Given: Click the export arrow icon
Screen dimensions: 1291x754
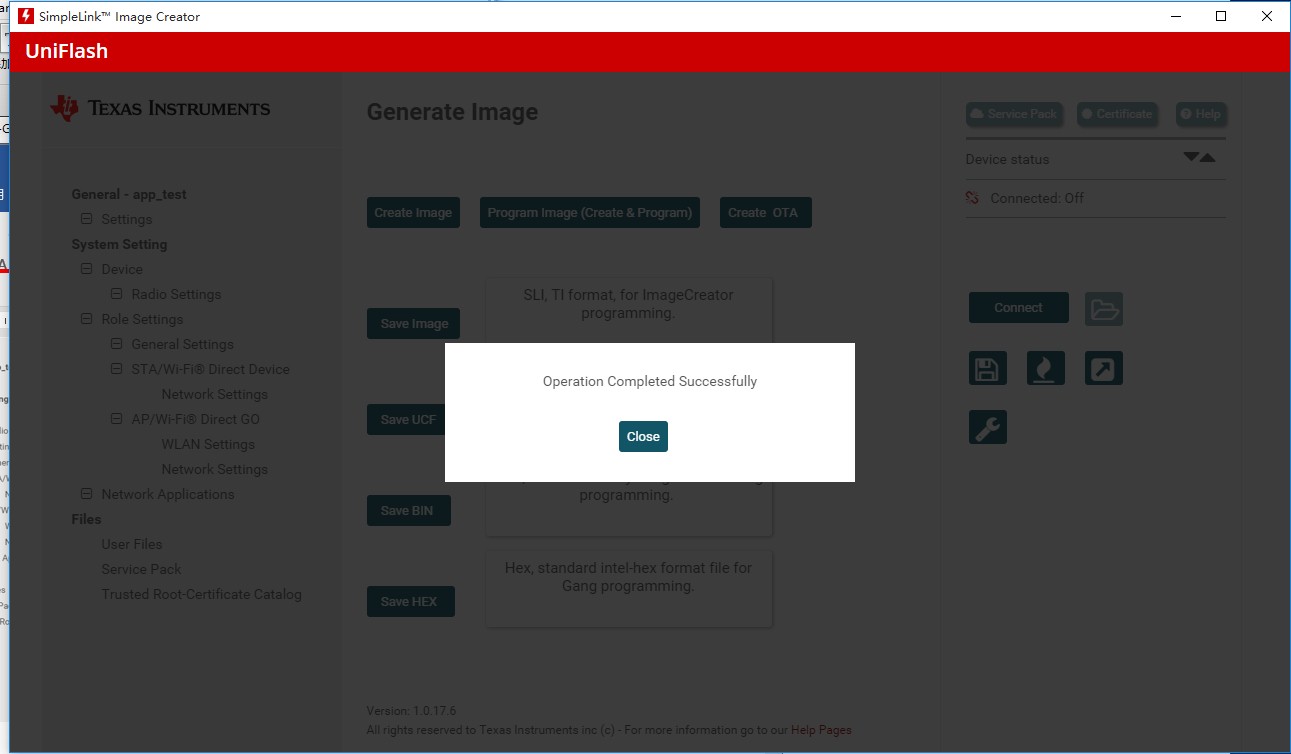Looking at the screenshot, I should pyautogui.click(x=1103, y=369).
